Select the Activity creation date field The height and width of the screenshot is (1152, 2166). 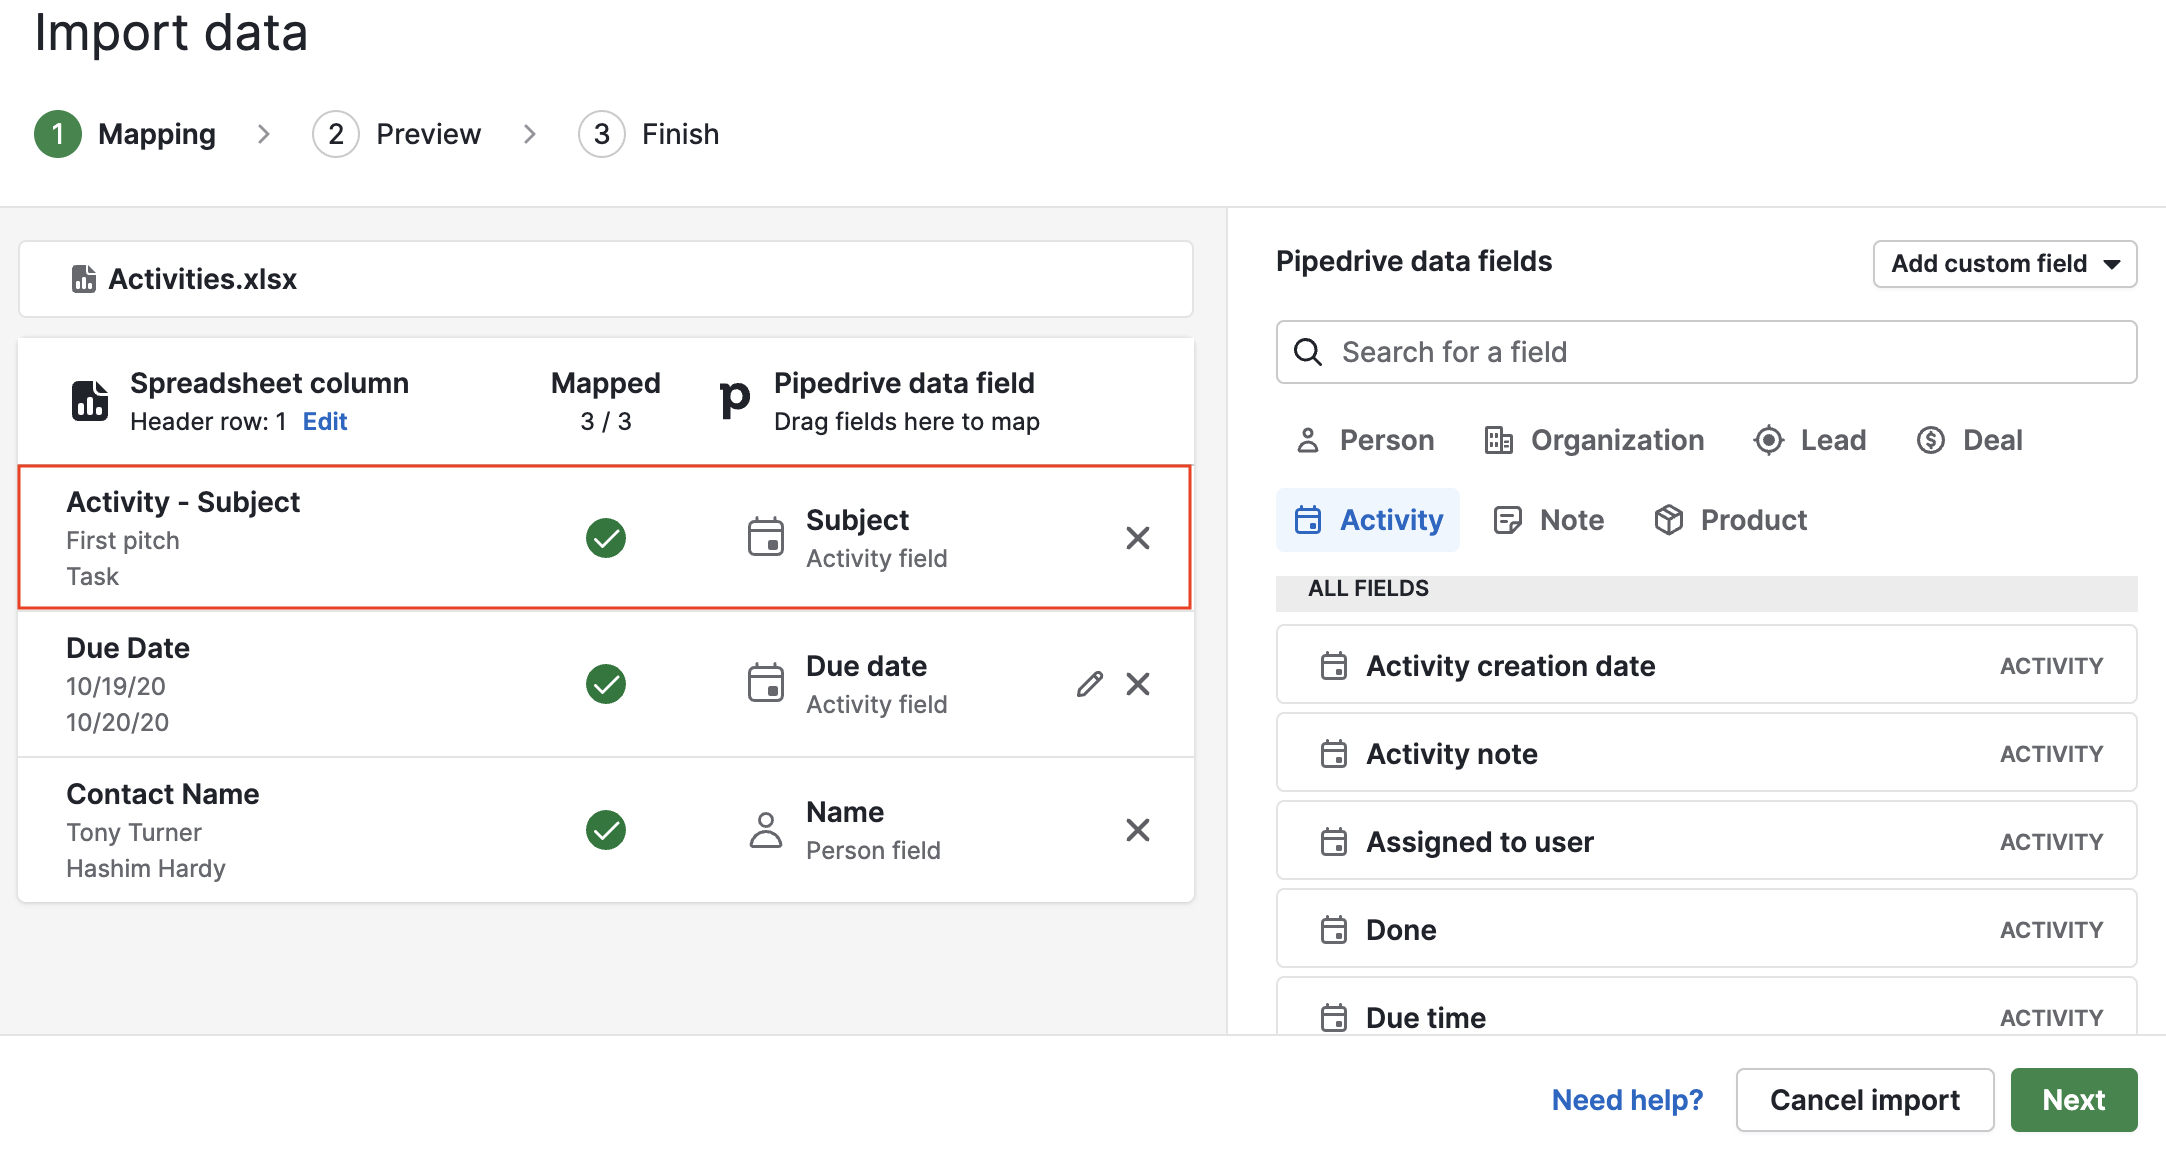(x=1707, y=665)
